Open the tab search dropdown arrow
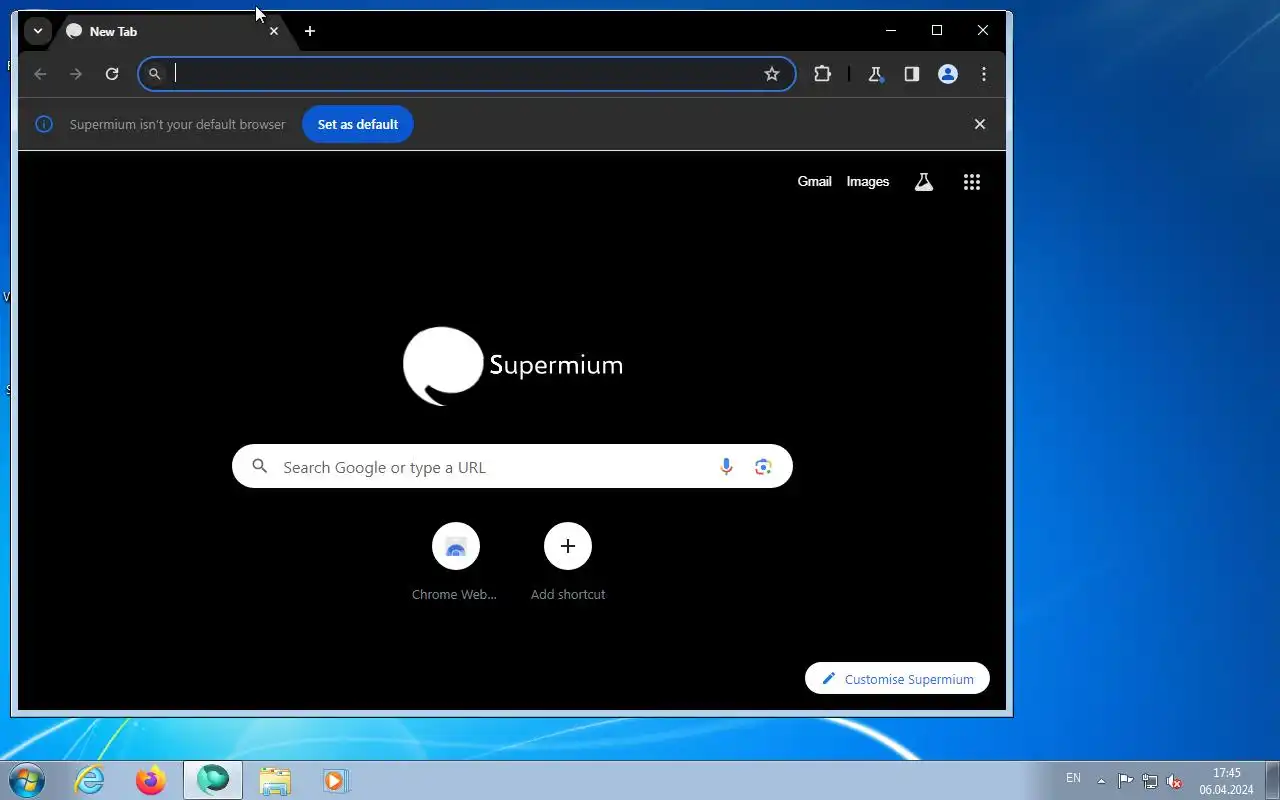1280x800 pixels. point(37,31)
